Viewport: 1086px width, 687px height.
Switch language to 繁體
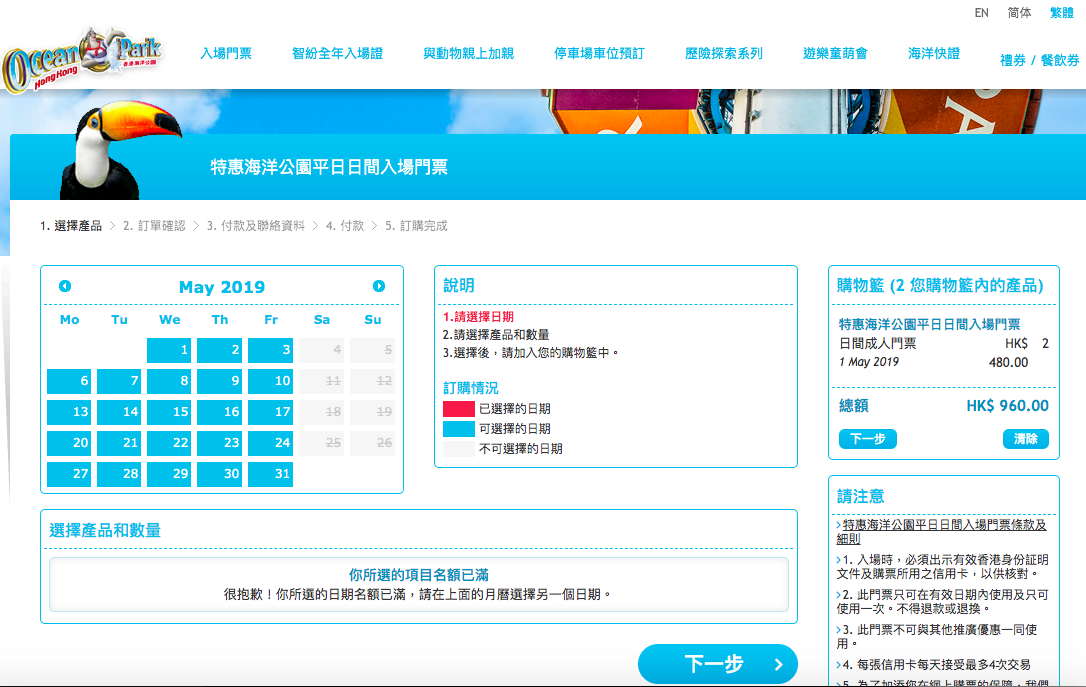click(1061, 12)
